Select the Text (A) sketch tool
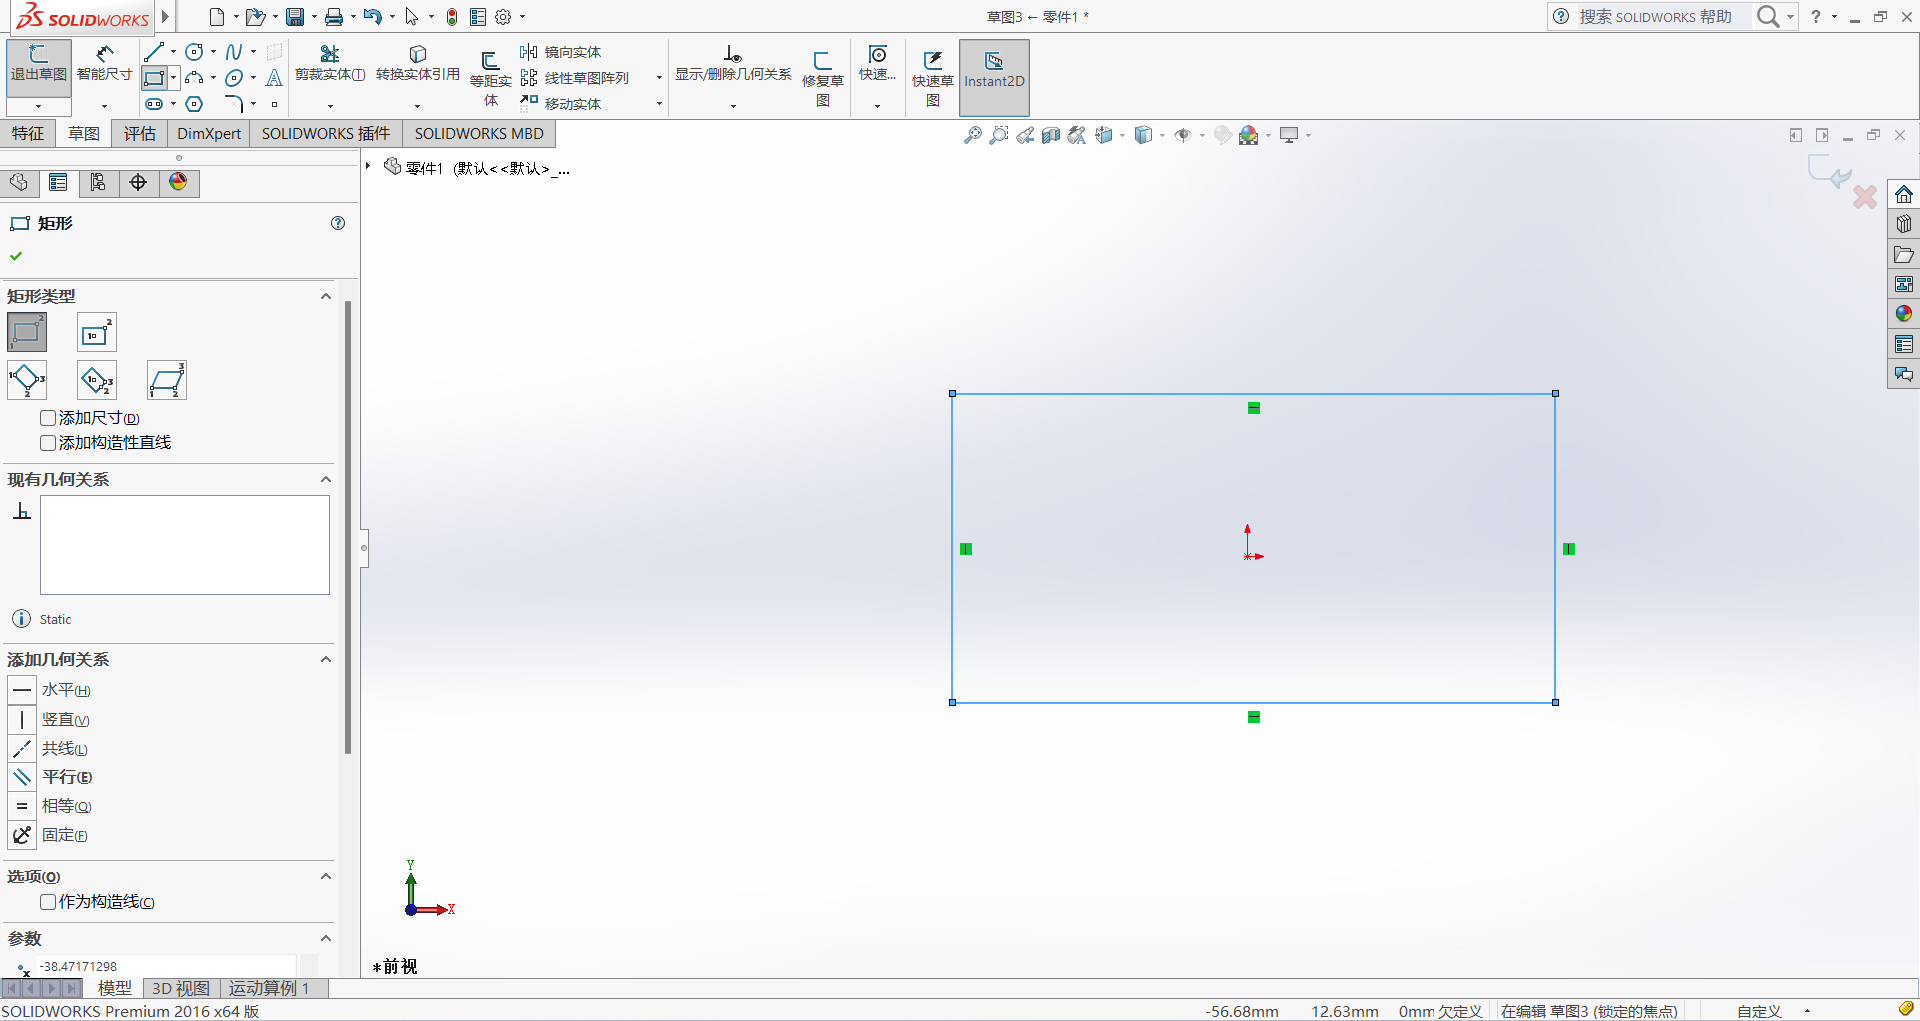Image resolution: width=1920 pixels, height=1021 pixels. 274,78
